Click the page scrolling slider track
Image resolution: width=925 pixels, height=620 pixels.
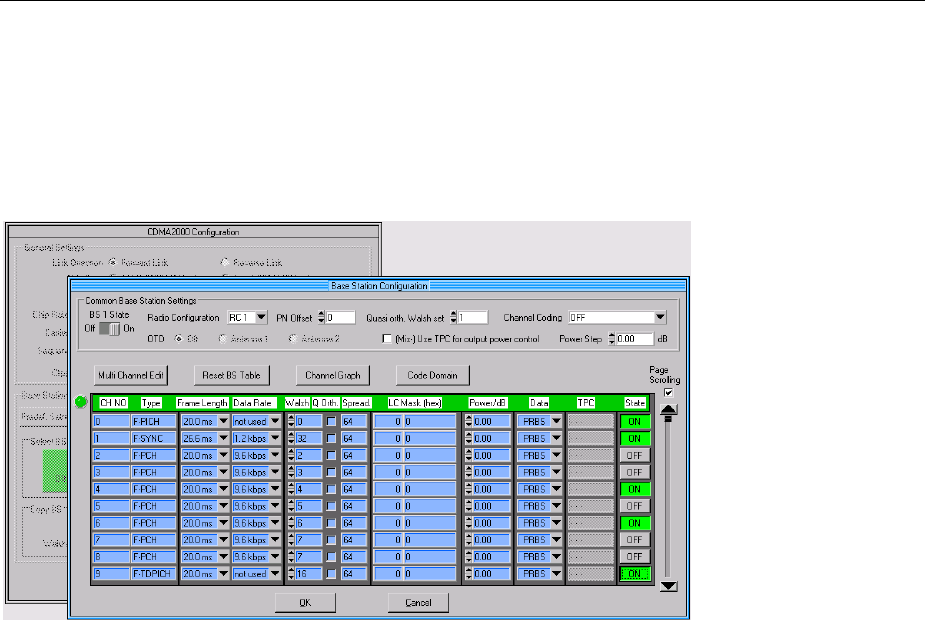668,498
